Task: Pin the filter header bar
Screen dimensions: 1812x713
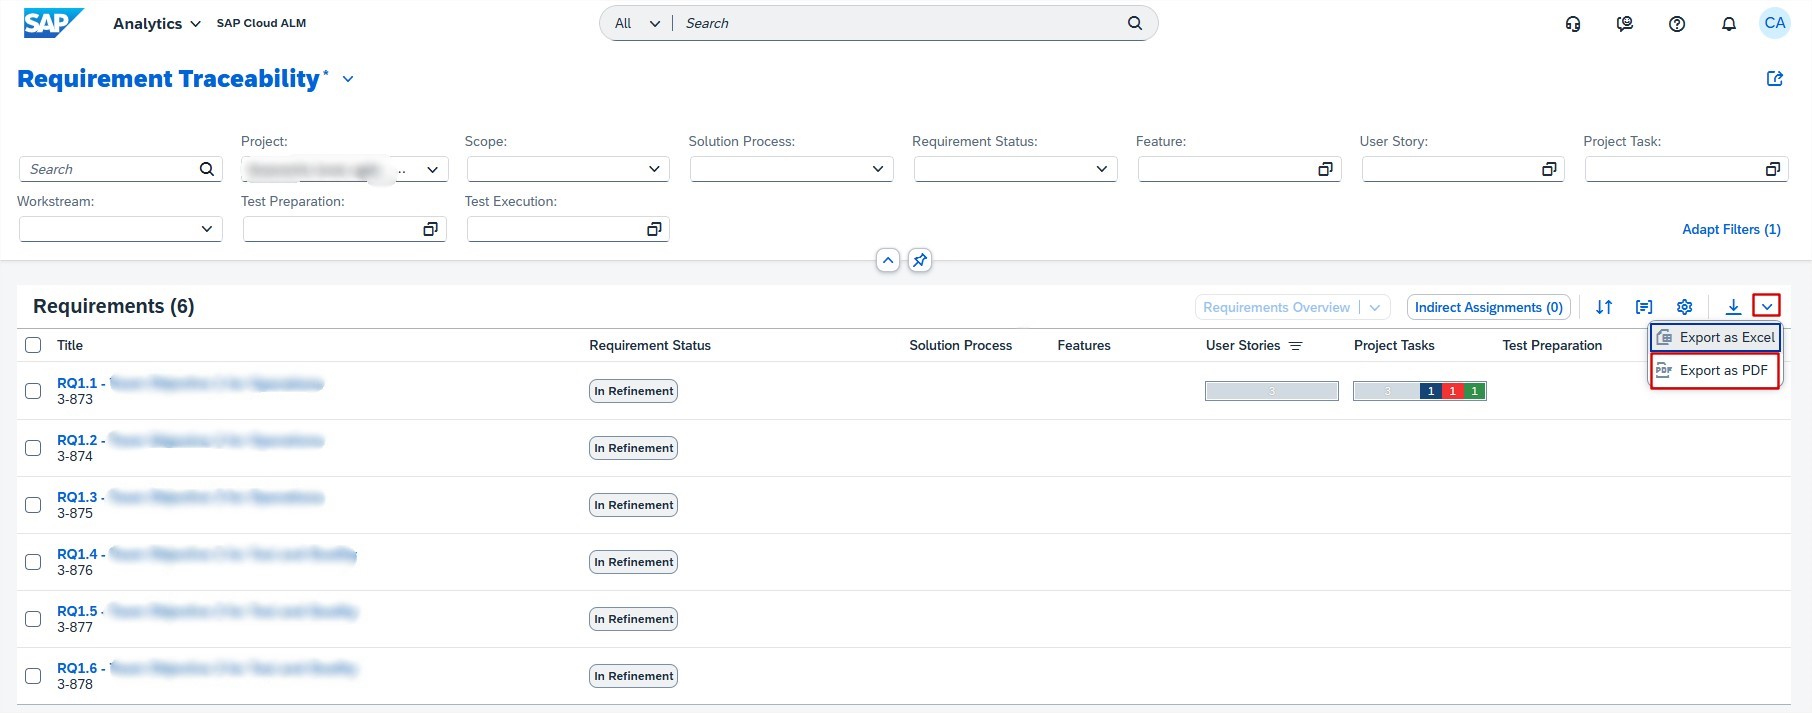Action: (920, 260)
